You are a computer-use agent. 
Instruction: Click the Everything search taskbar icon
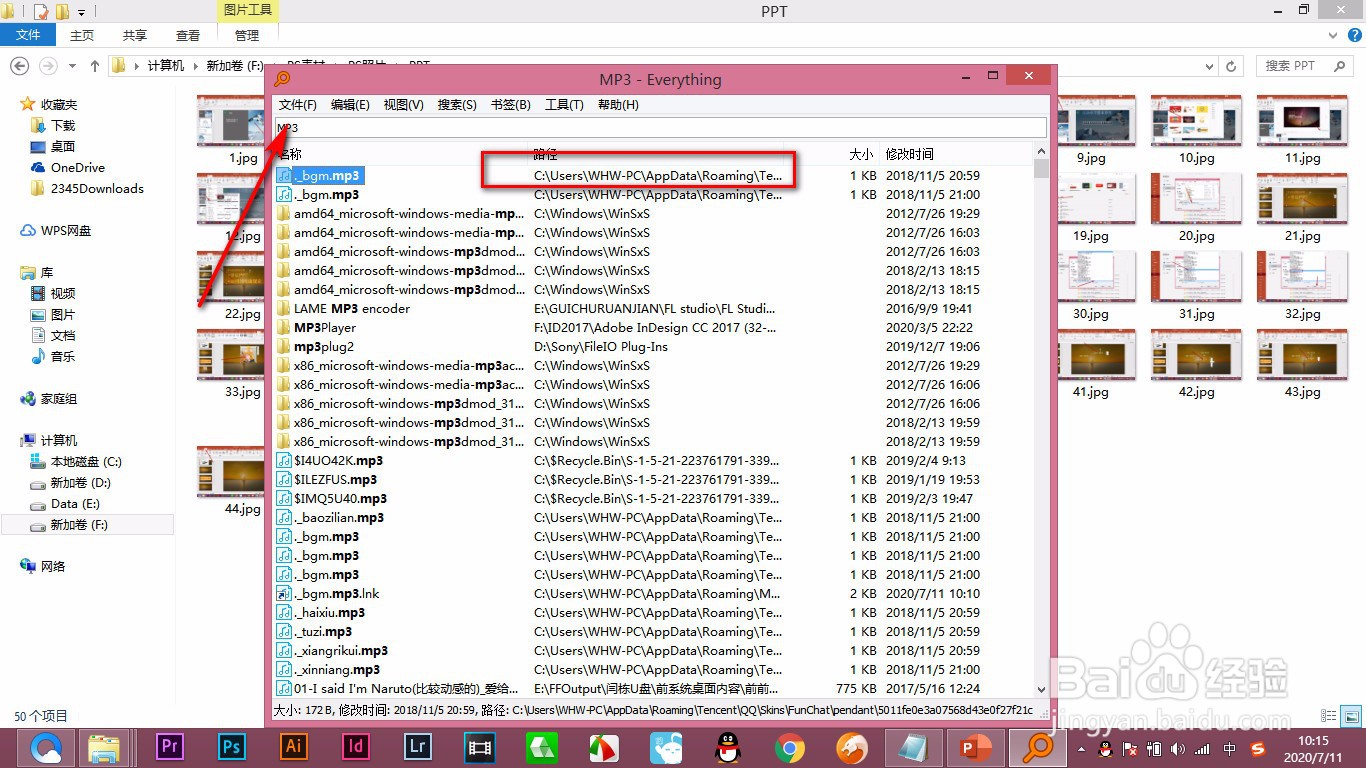pos(1037,747)
